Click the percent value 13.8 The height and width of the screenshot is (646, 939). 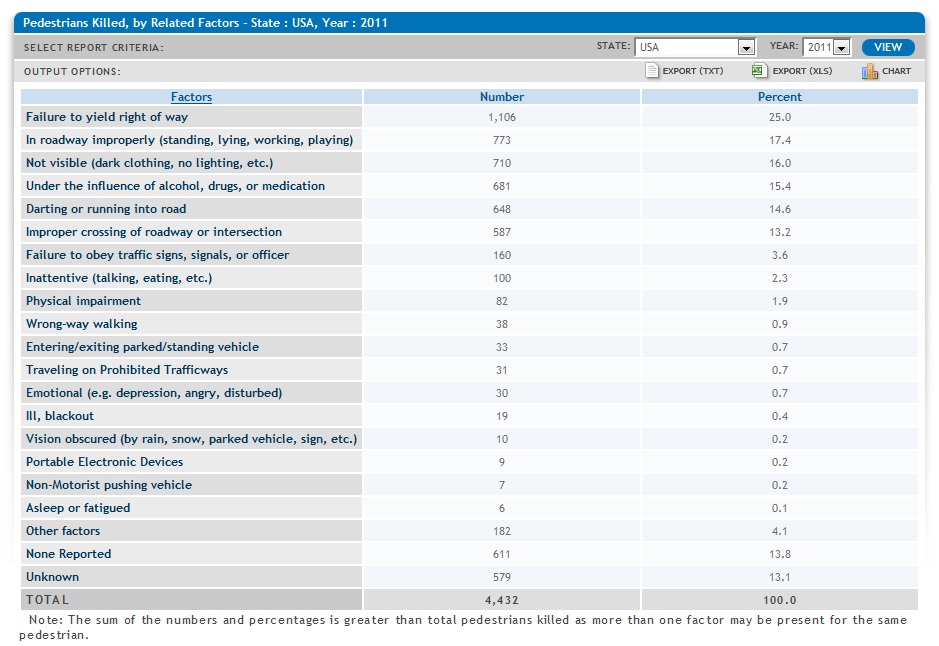(780, 554)
